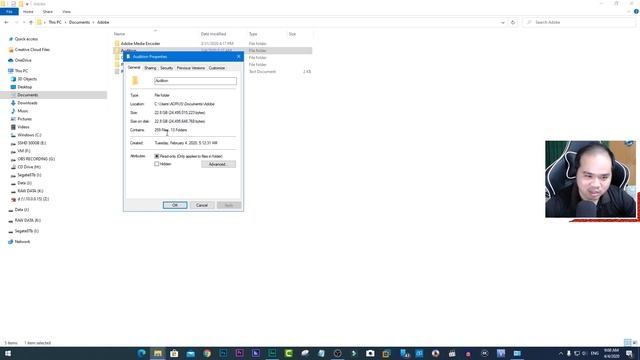
Task: Open the notification center icon
Action: point(629,353)
